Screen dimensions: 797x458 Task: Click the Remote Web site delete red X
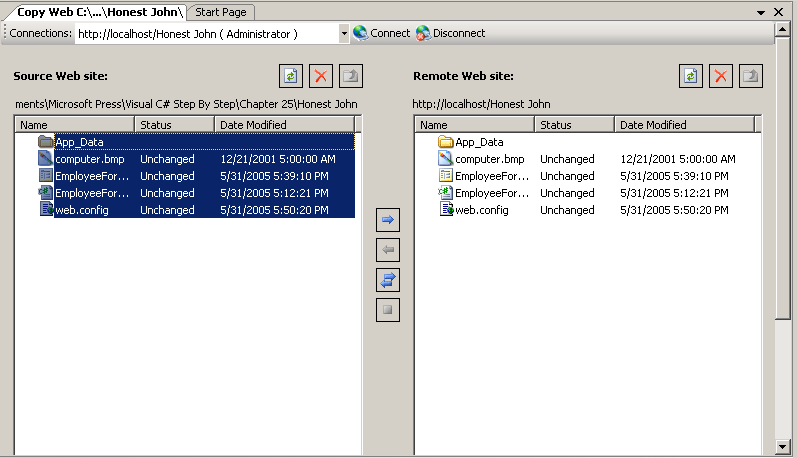pos(721,76)
